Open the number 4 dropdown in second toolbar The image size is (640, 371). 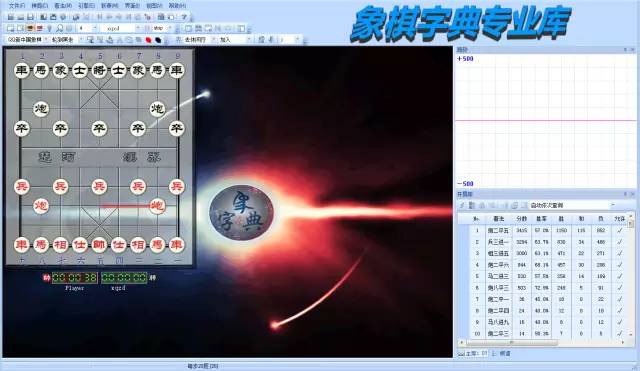coord(95,28)
